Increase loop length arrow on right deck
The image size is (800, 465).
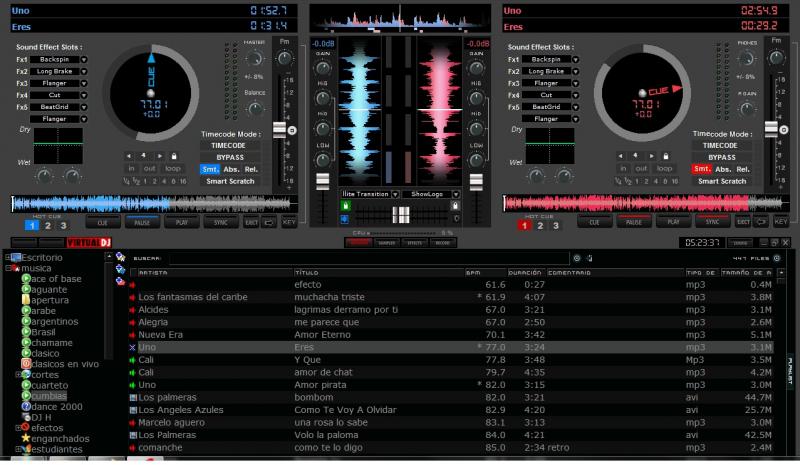652,156
